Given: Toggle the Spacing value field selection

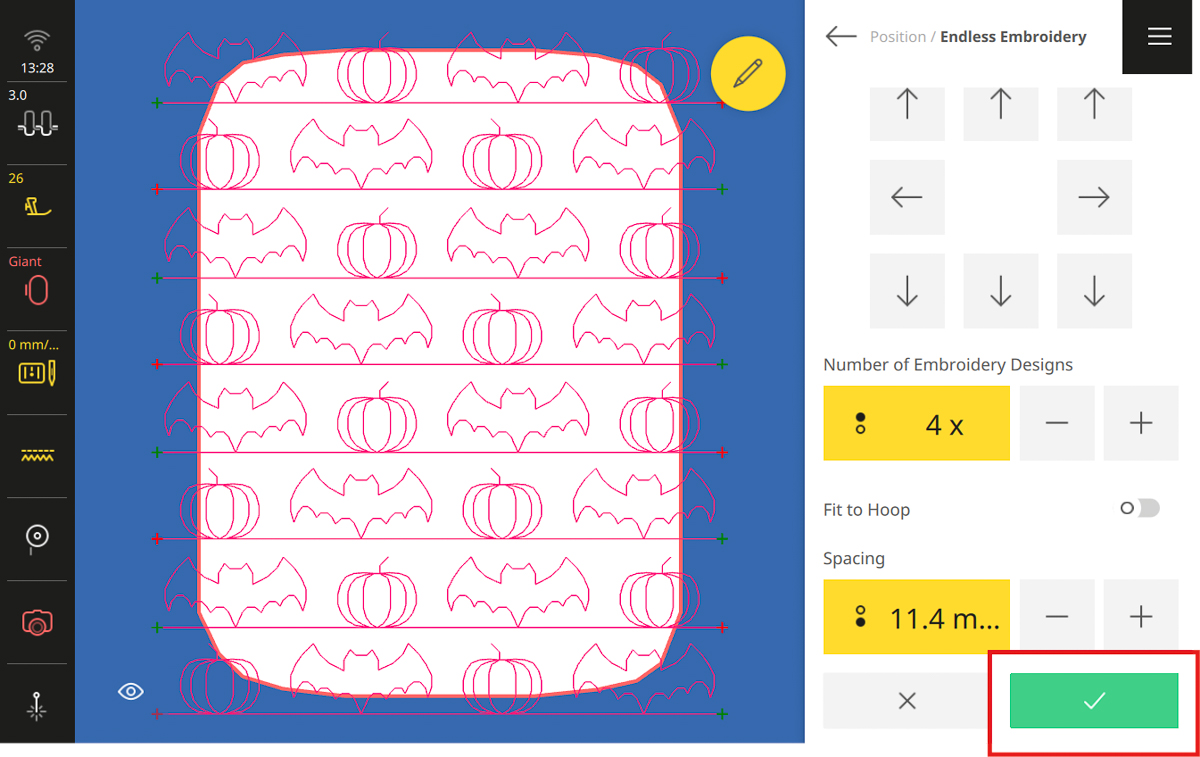Looking at the screenshot, I should tap(916, 617).
